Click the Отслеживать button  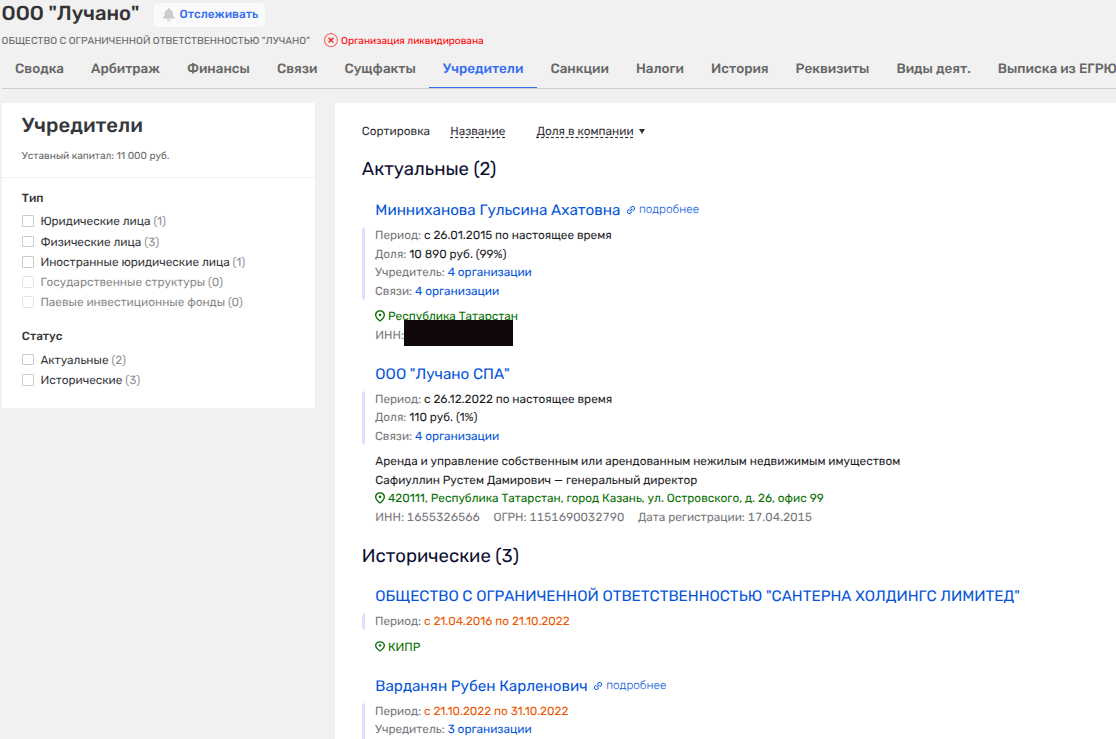pos(217,15)
